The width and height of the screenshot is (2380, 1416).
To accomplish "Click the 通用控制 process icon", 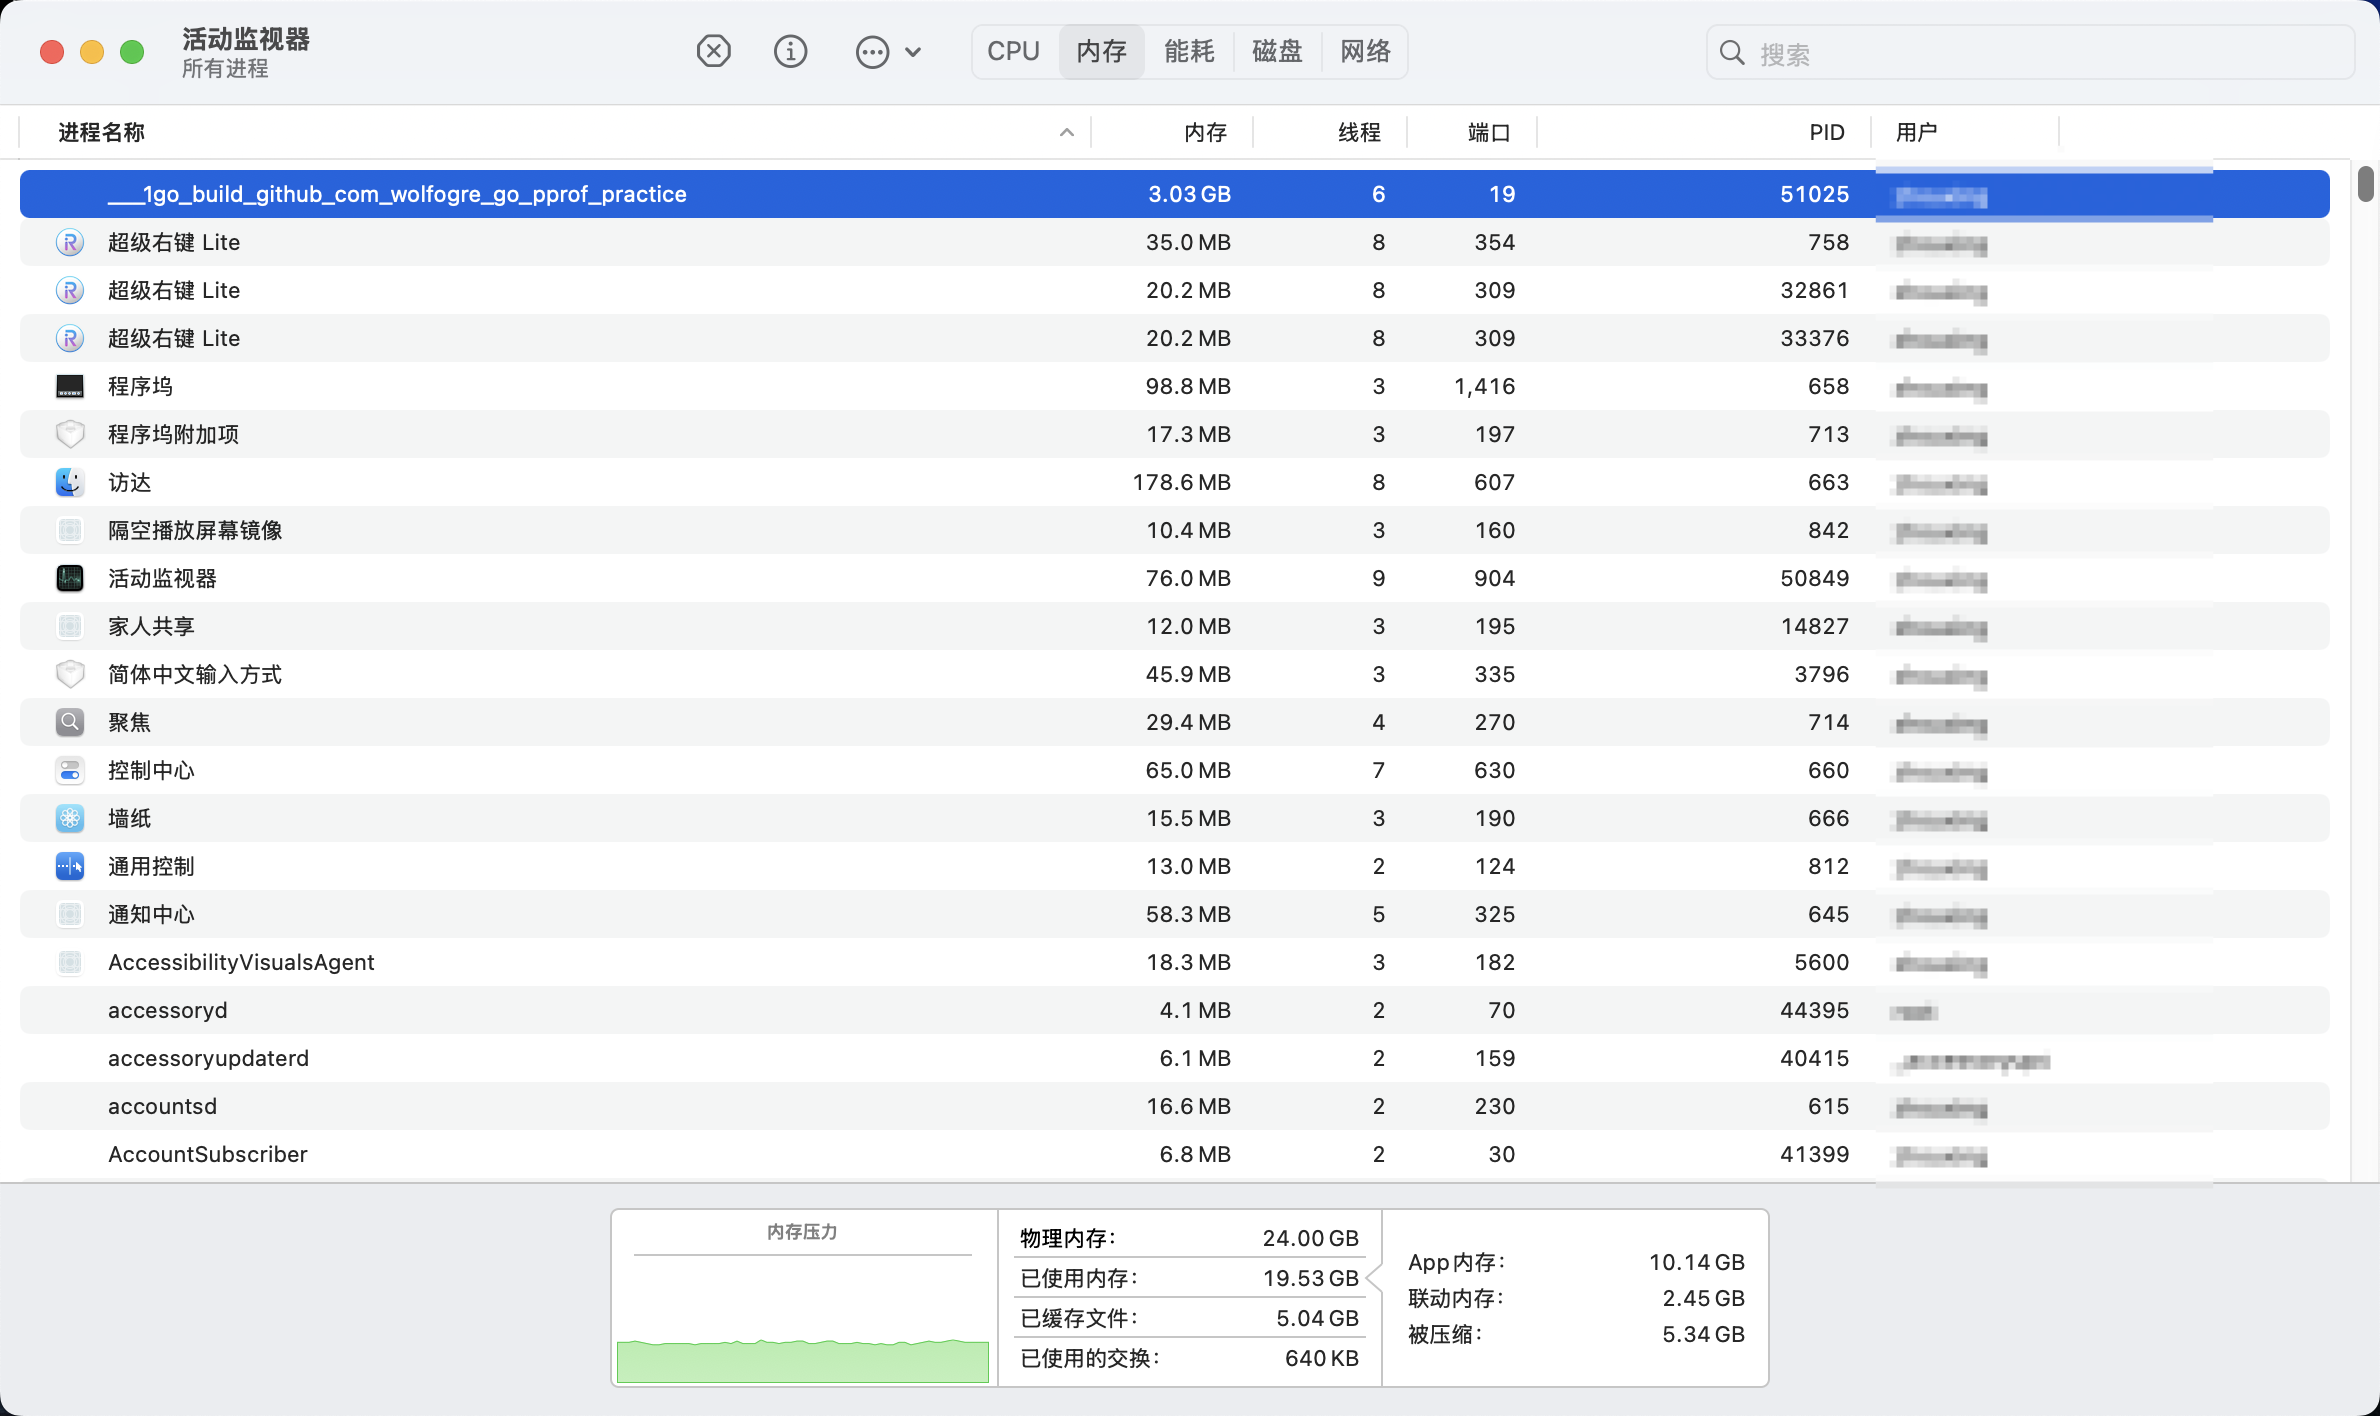I will 70,866.
